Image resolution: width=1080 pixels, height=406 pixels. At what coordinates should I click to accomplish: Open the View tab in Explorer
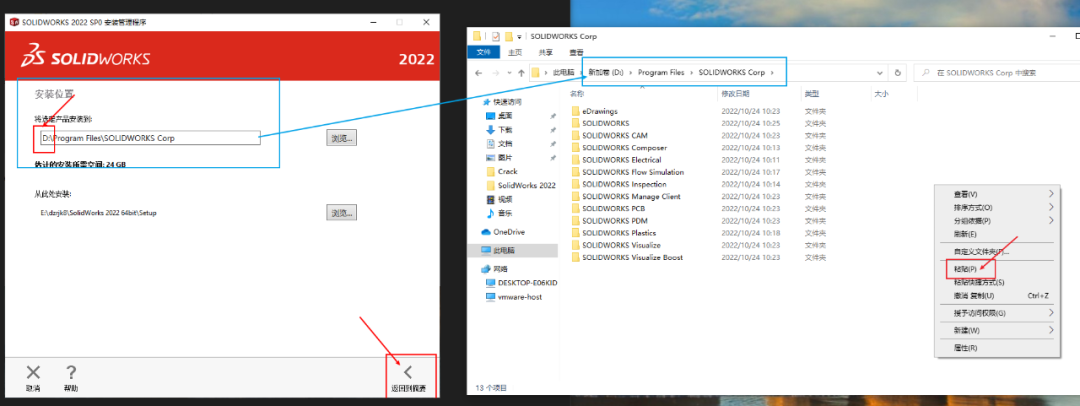(576, 52)
